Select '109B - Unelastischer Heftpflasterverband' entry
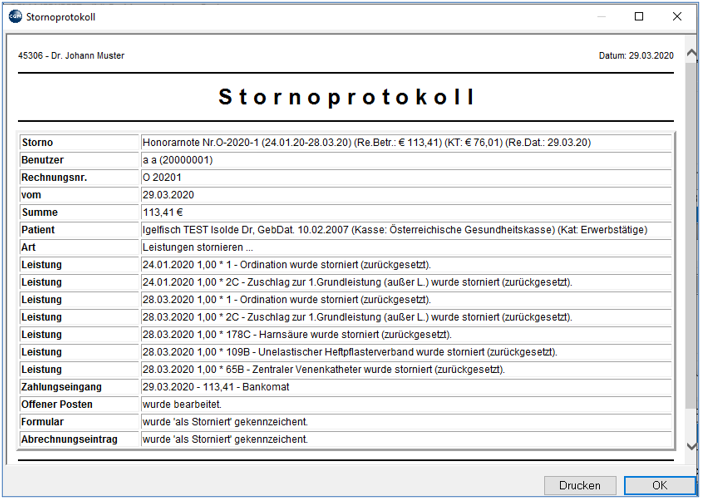 [350, 352]
